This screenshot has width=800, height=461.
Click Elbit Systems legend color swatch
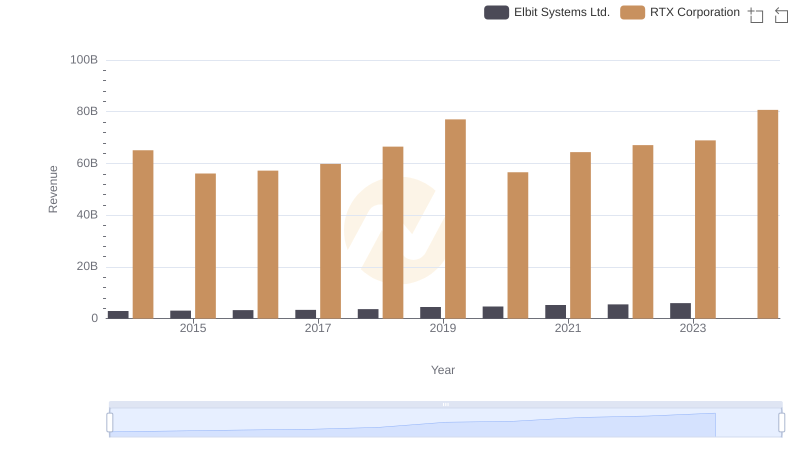point(496,12)
